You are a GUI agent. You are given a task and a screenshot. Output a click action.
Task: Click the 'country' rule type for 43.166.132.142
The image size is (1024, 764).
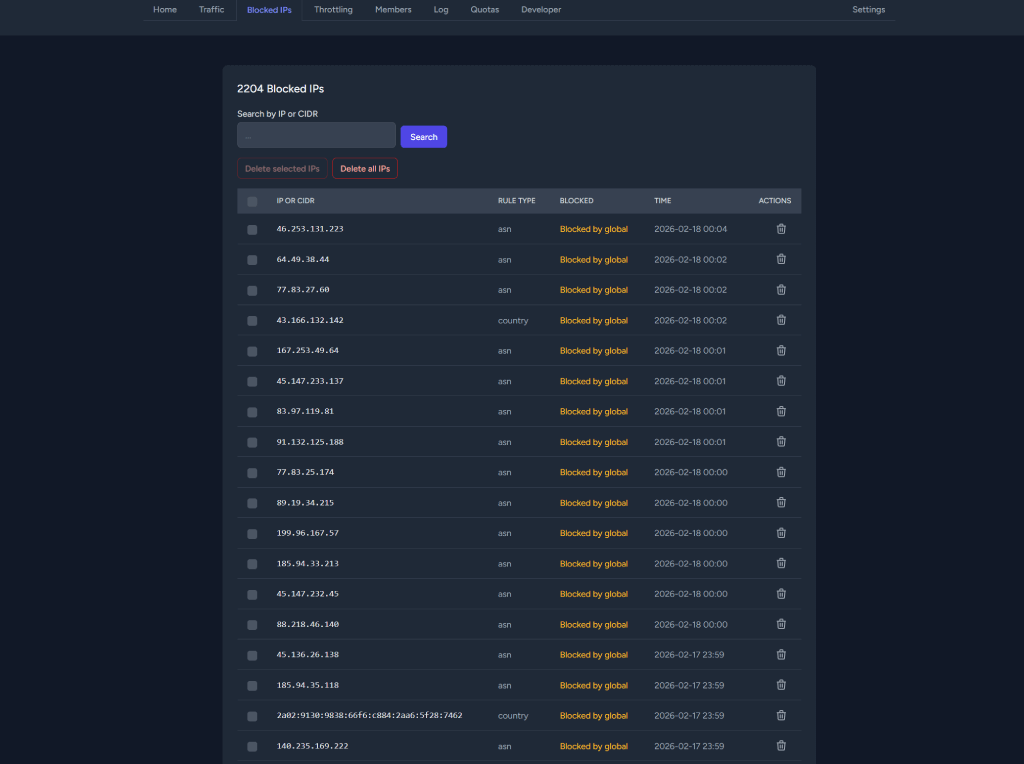click(x=513, y=321)
